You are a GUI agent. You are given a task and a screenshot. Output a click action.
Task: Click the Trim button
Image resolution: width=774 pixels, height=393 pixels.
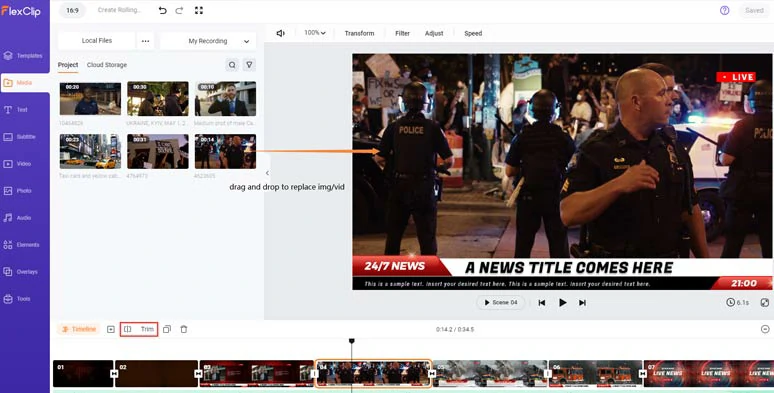point(147,329)
